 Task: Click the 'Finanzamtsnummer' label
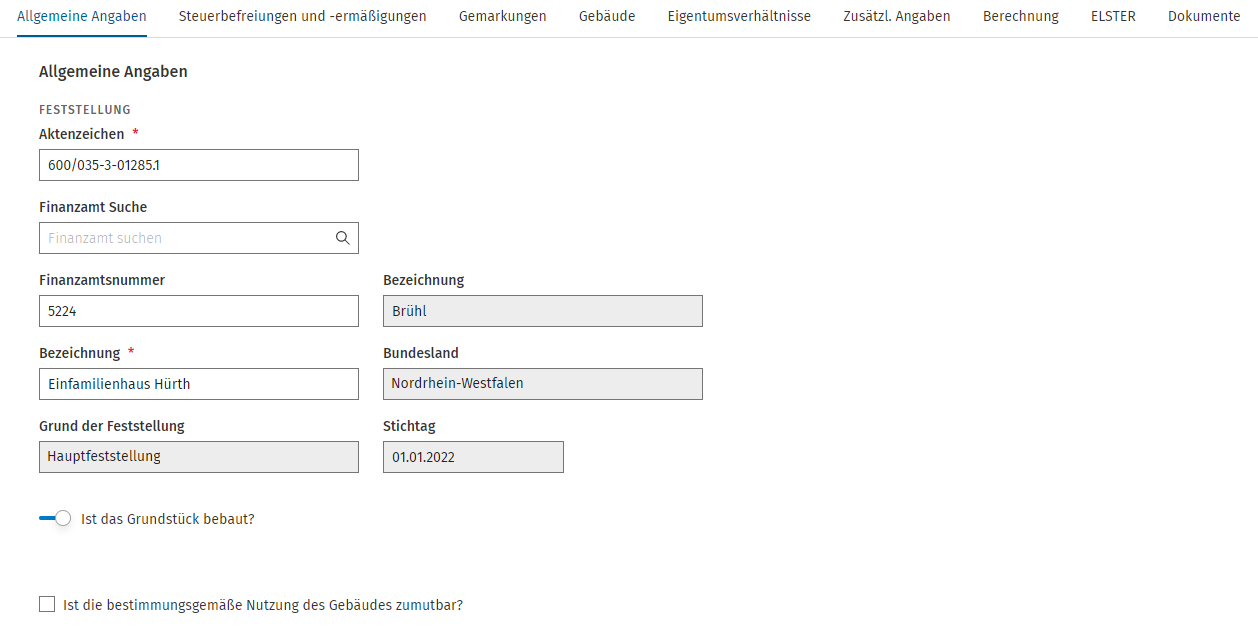[x=102, y=280]
